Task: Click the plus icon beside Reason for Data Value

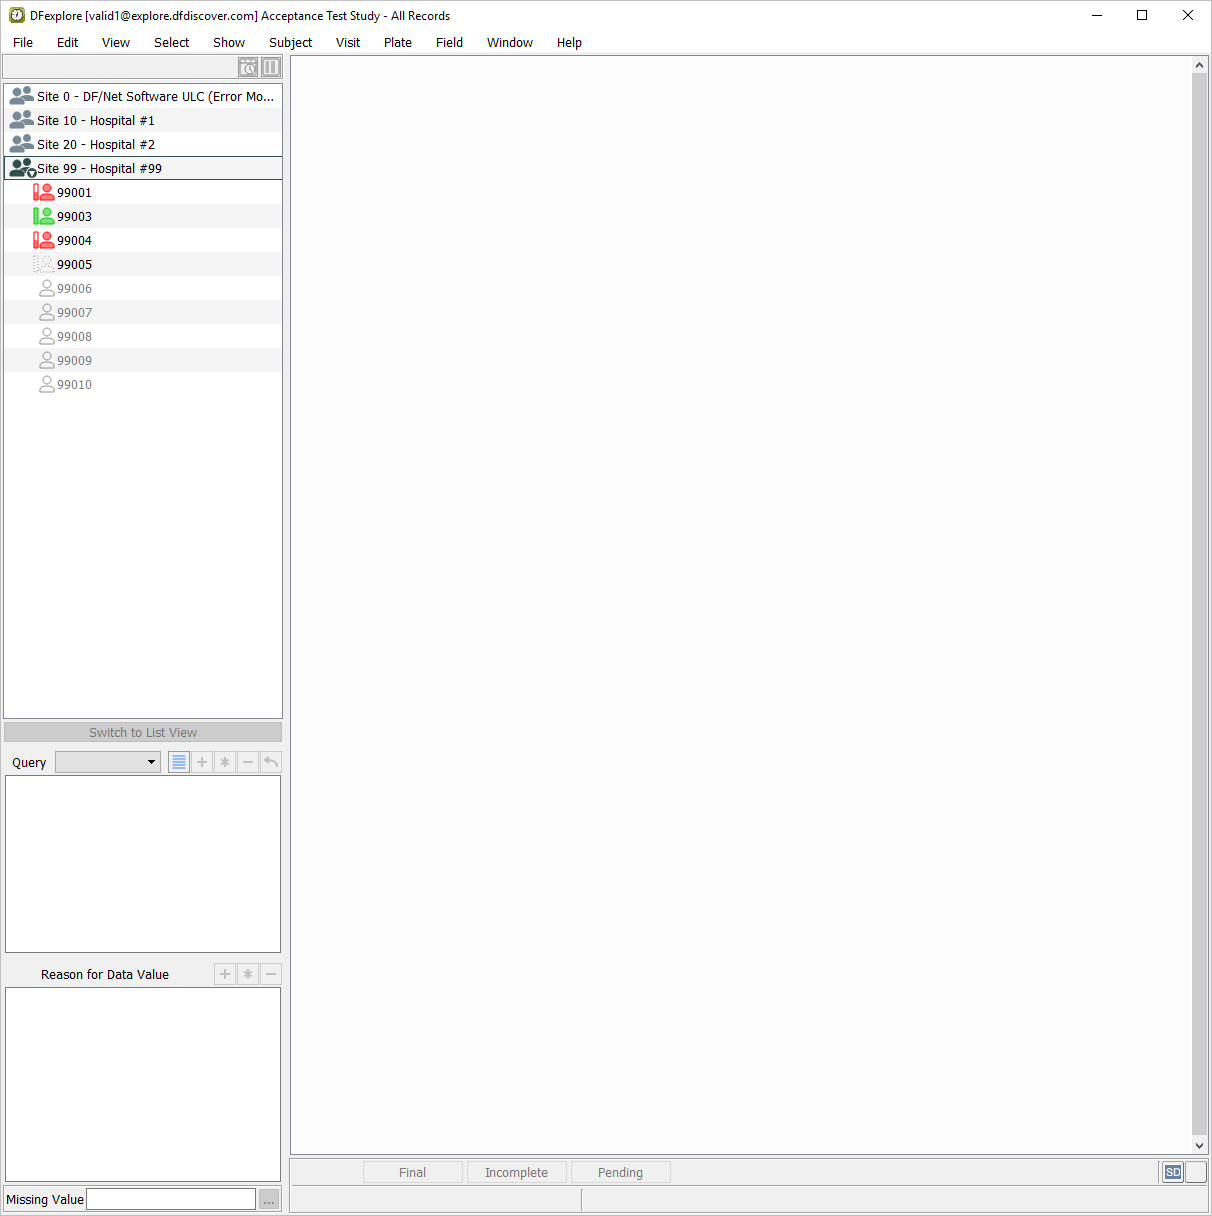Action: [225, 974]
